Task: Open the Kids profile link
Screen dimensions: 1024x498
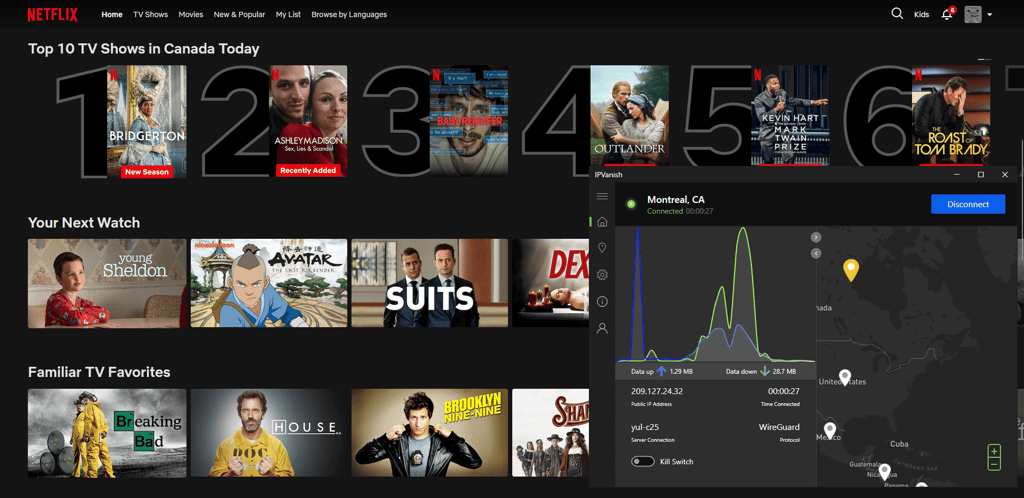Action: pyautogui.click(x=921, y=14)
